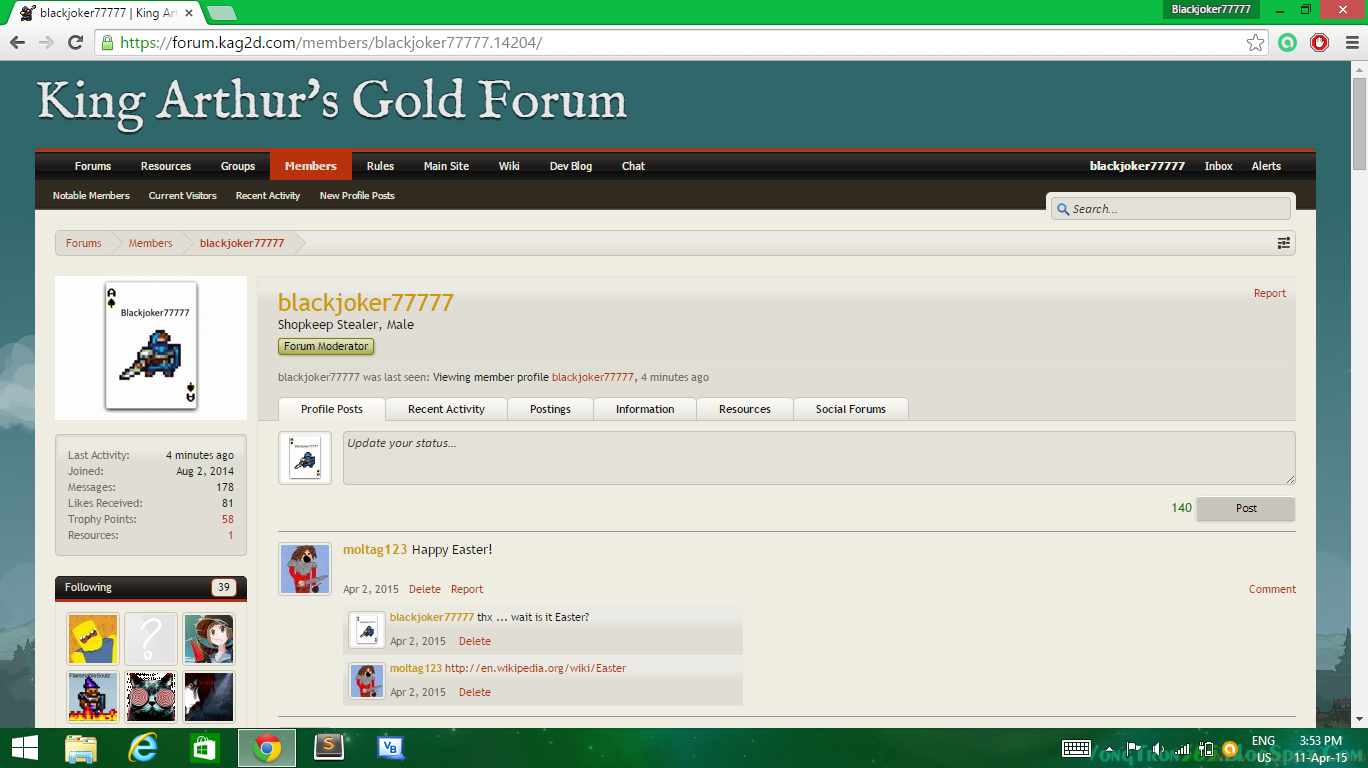Image resolution: width=1368 pixels, height=768 pixels.
Task: Open the Wiki navigation tab
Action: coord(509,166)
